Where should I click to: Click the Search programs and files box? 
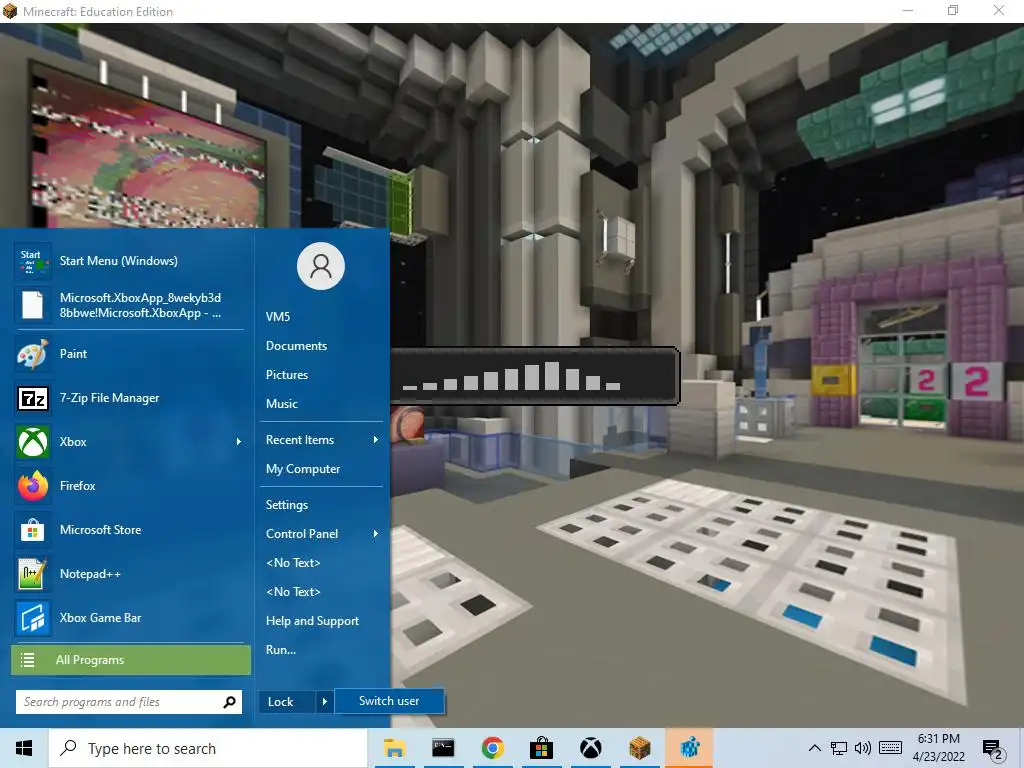pos(129,702)
